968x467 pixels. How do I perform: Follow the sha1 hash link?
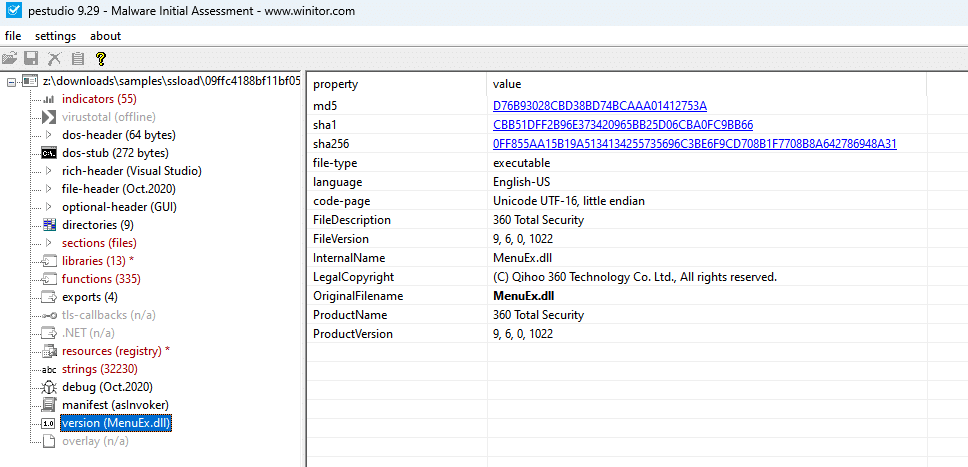pos(623,125)
